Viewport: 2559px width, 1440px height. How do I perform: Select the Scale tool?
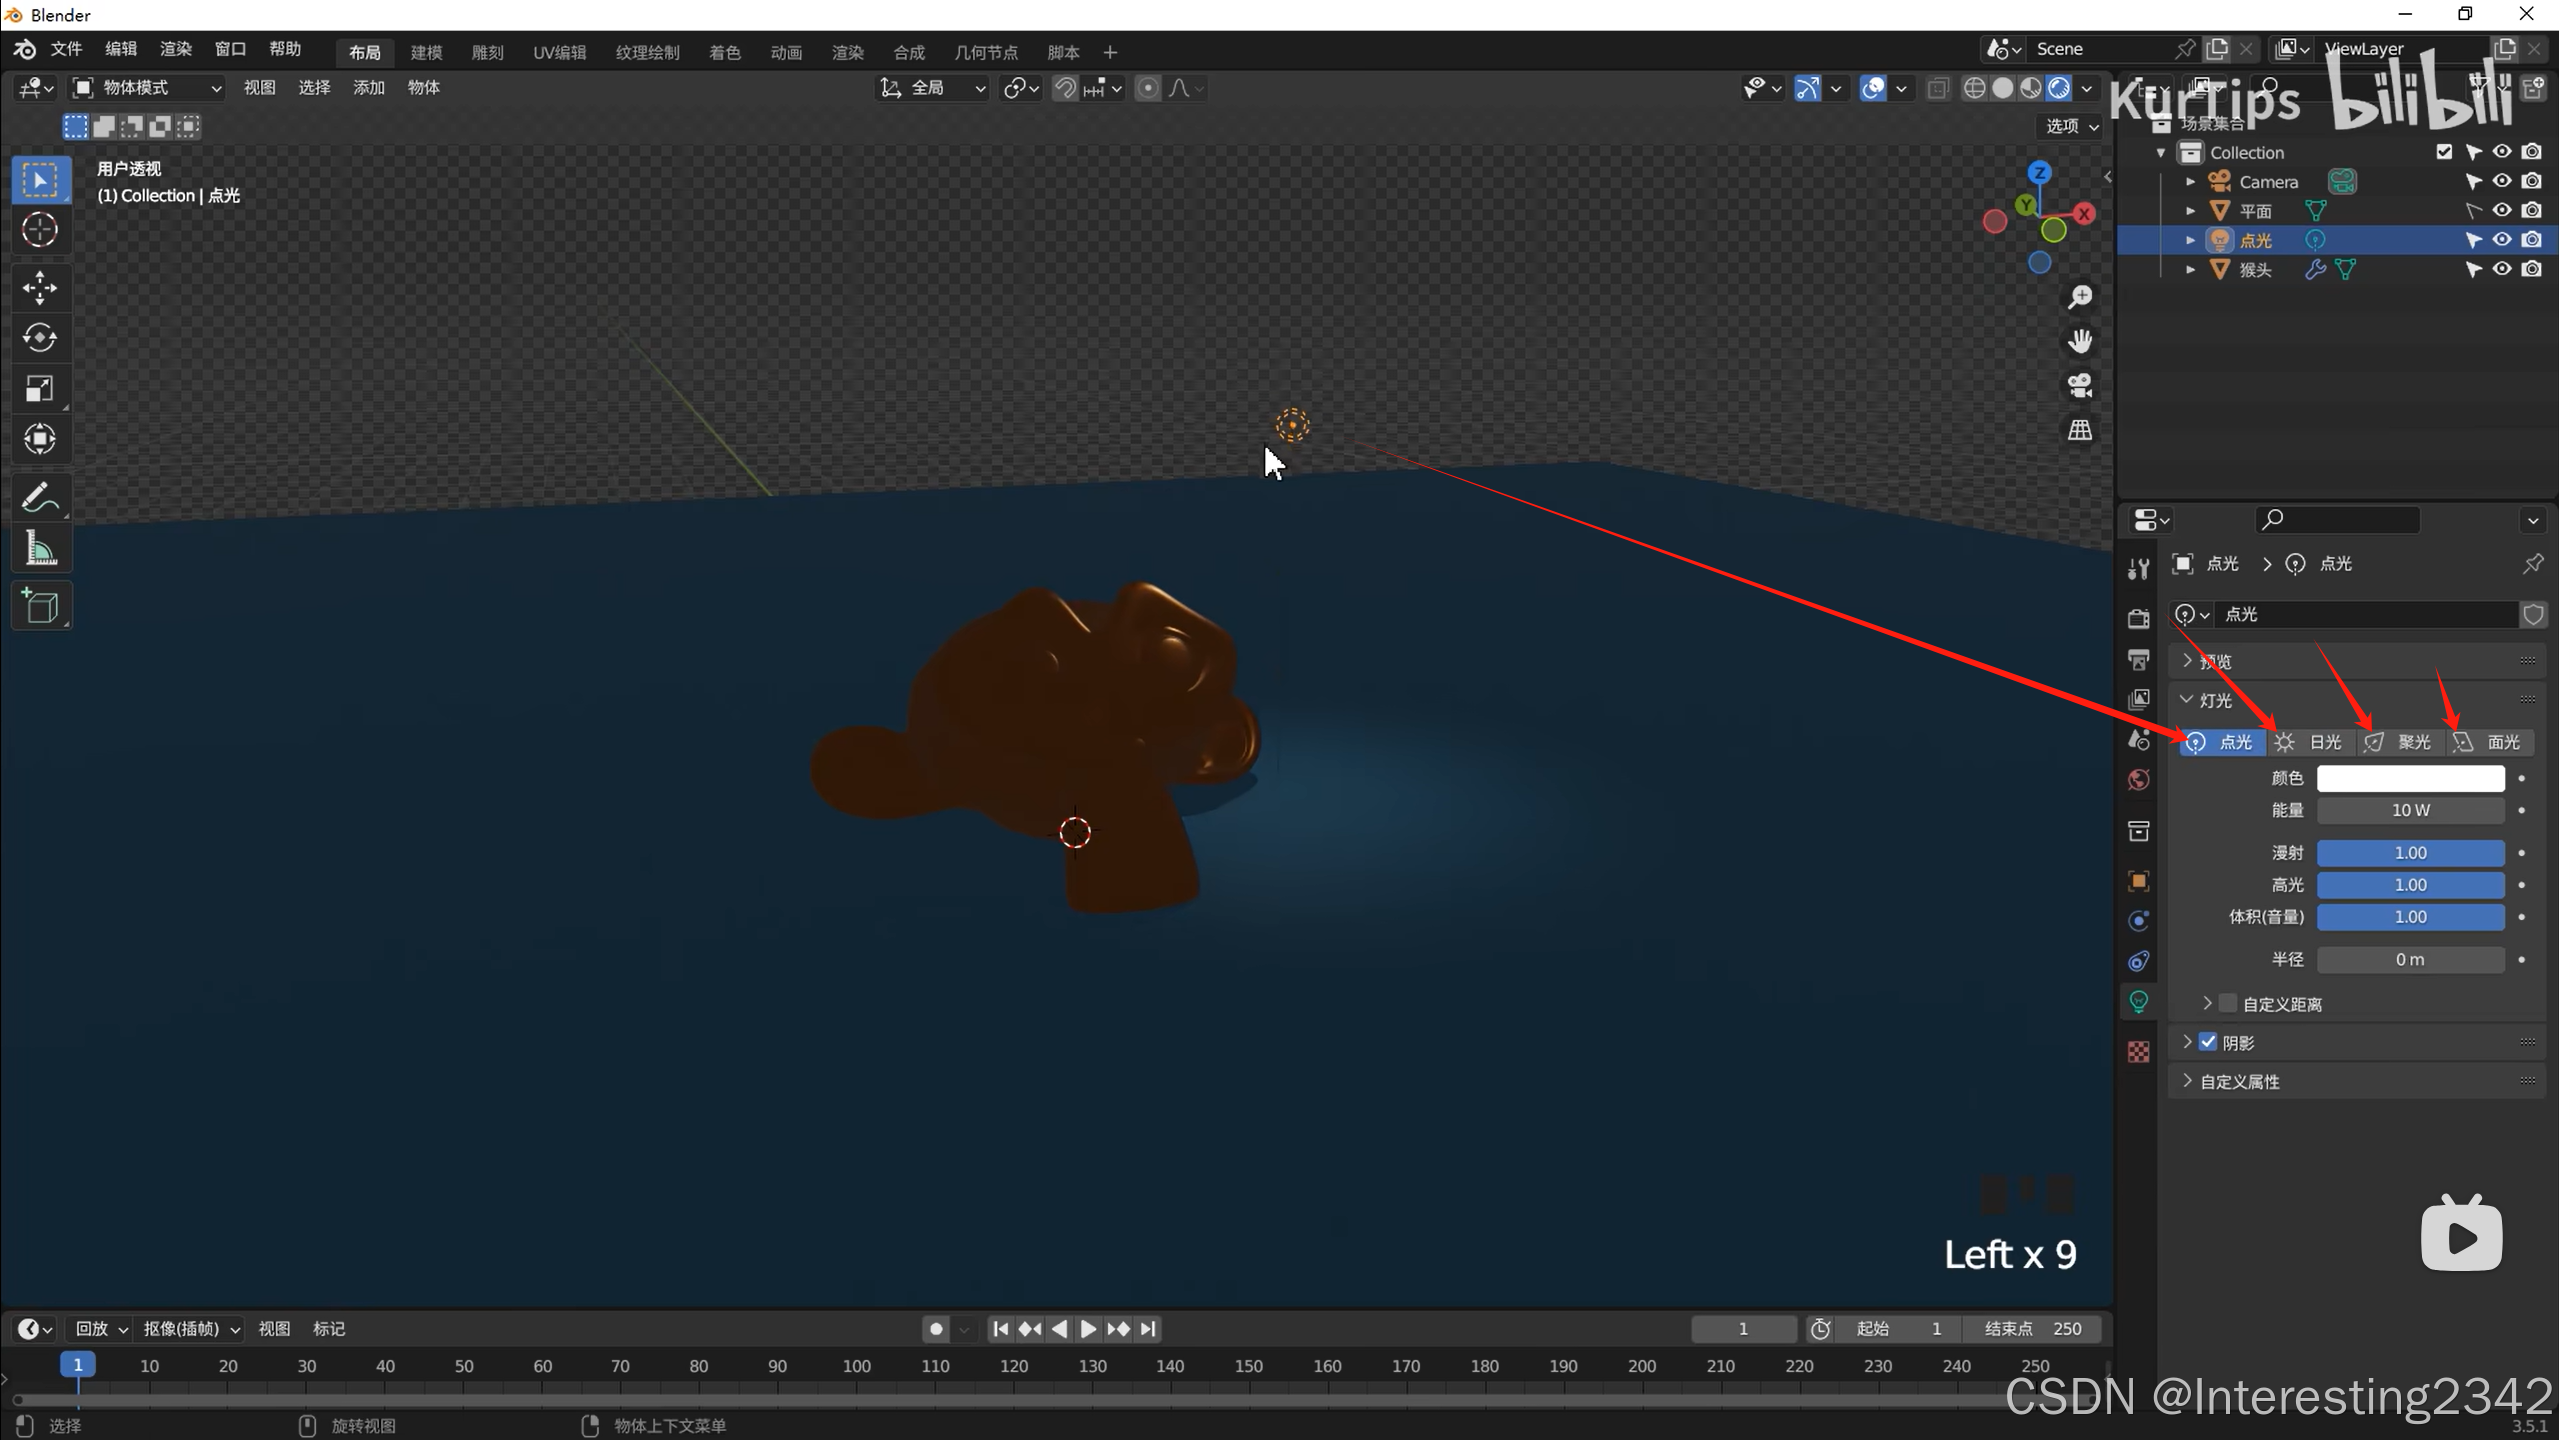pos(40,388)
